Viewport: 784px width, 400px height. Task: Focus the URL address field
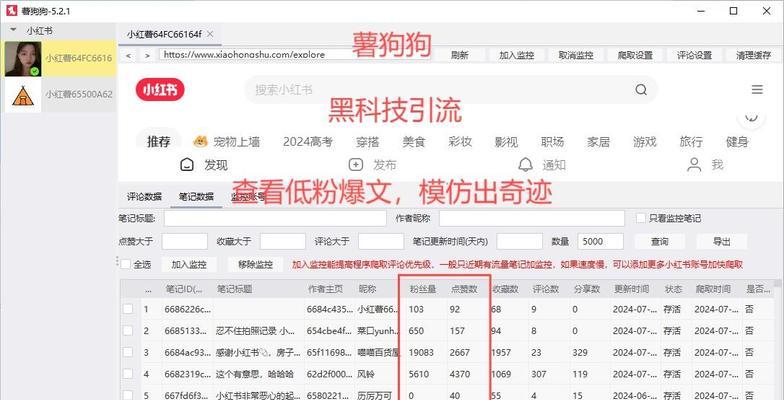coord(295,54)
